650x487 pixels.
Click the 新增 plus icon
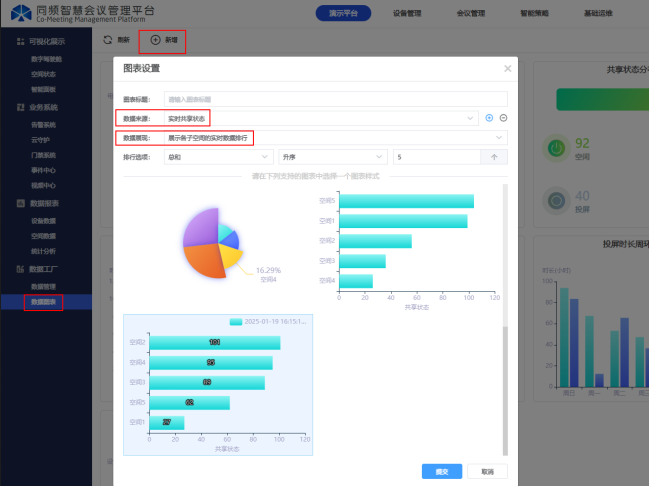(155, 40)
